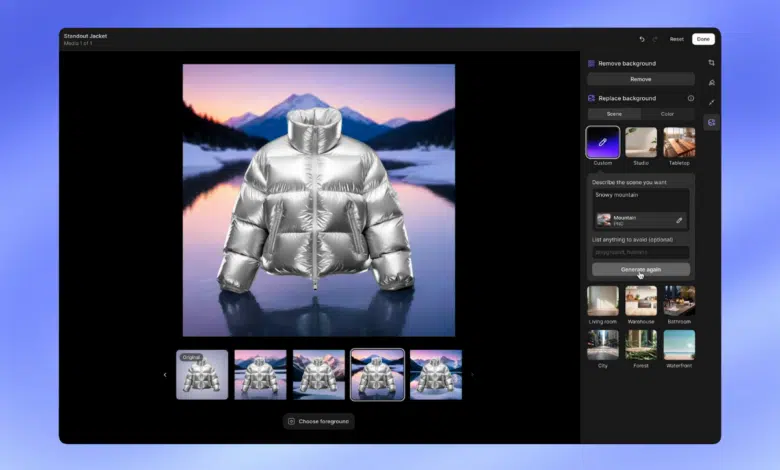Click the undo arrow icon
The width and height of the screenshot is (780, 470).
point(642,39)
